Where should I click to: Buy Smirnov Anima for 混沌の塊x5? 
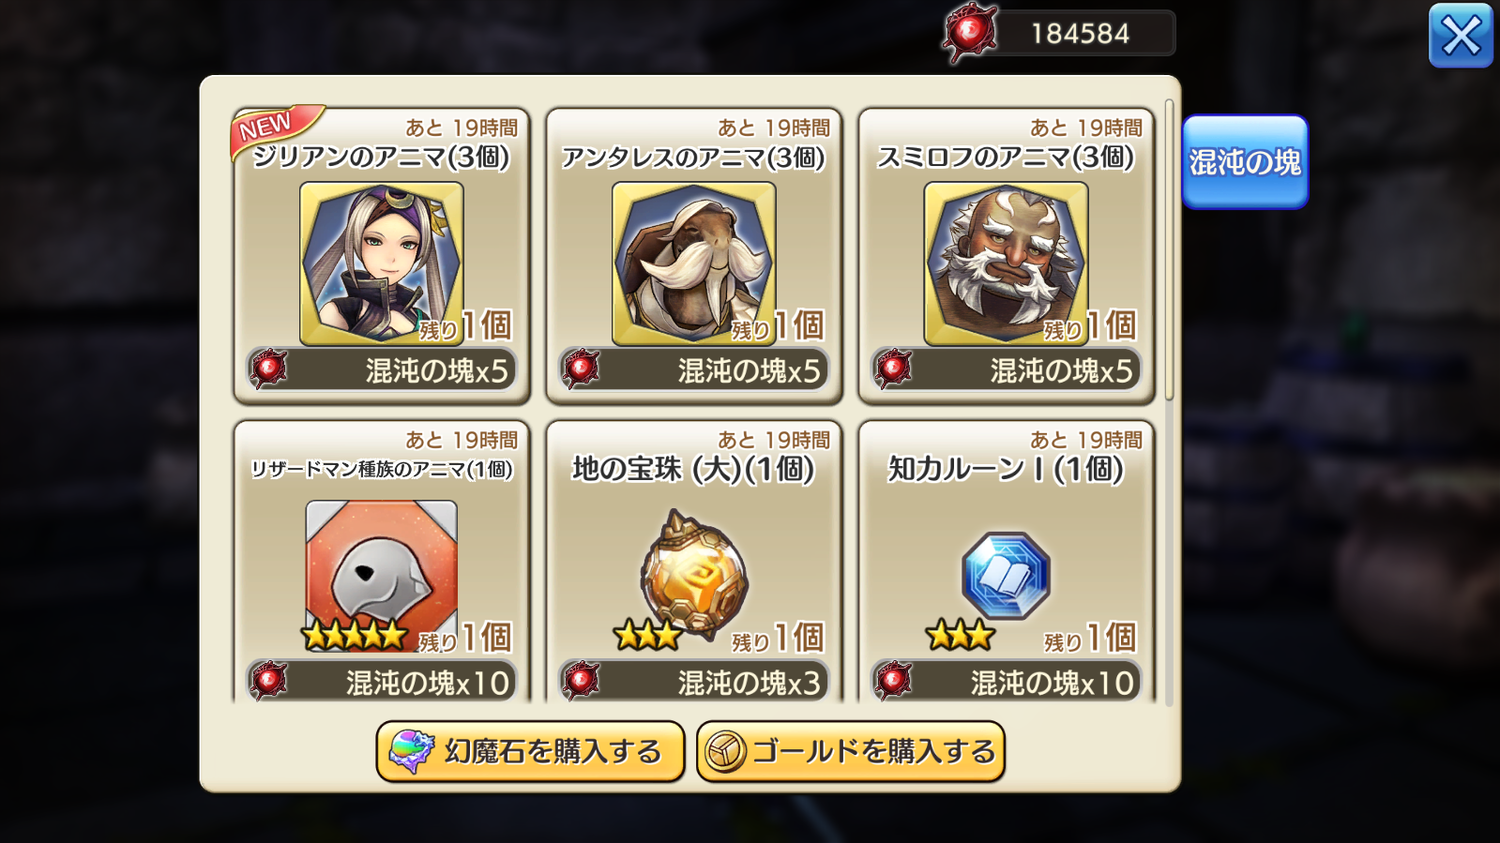coord(1005,370)
